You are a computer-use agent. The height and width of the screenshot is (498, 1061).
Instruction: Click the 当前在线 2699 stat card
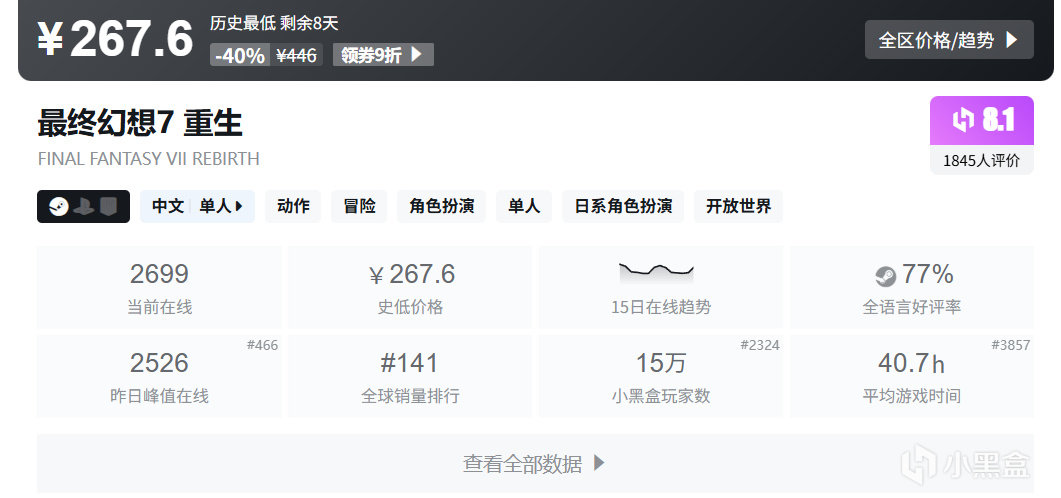point(159,288)
